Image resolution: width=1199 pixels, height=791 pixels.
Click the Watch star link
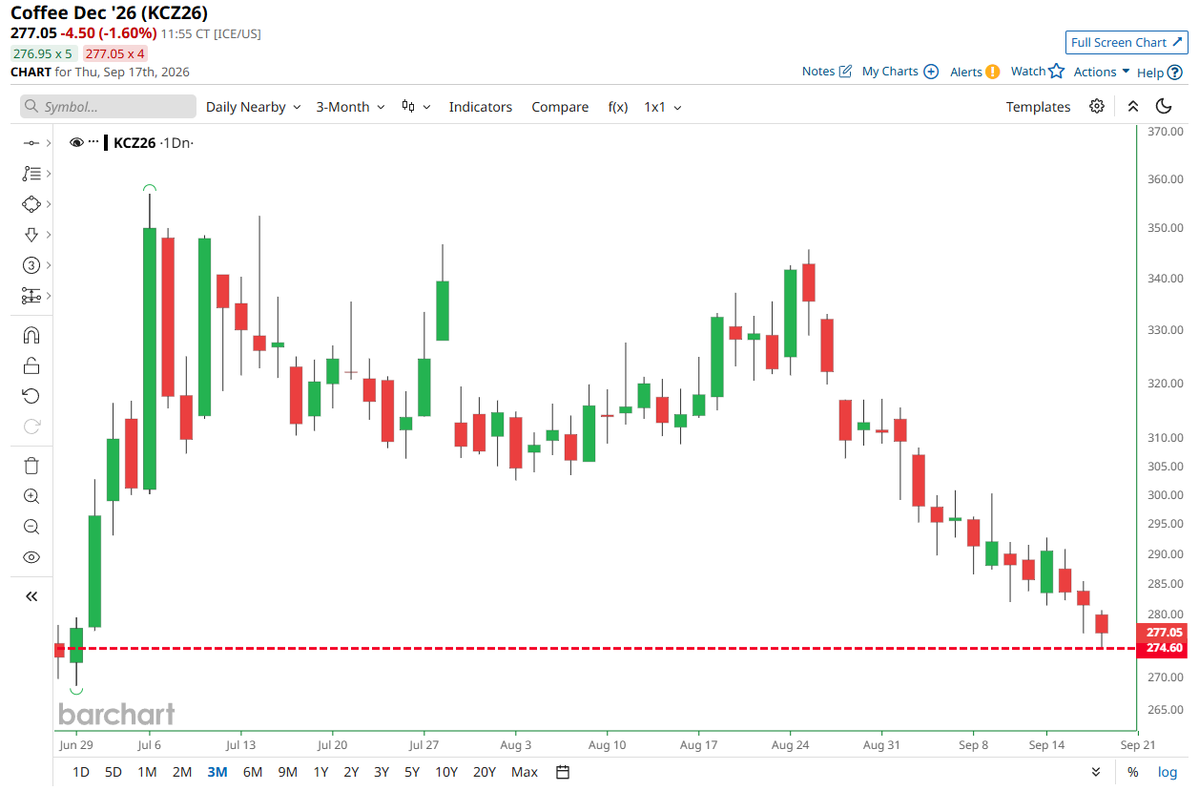click(1037, 71)
